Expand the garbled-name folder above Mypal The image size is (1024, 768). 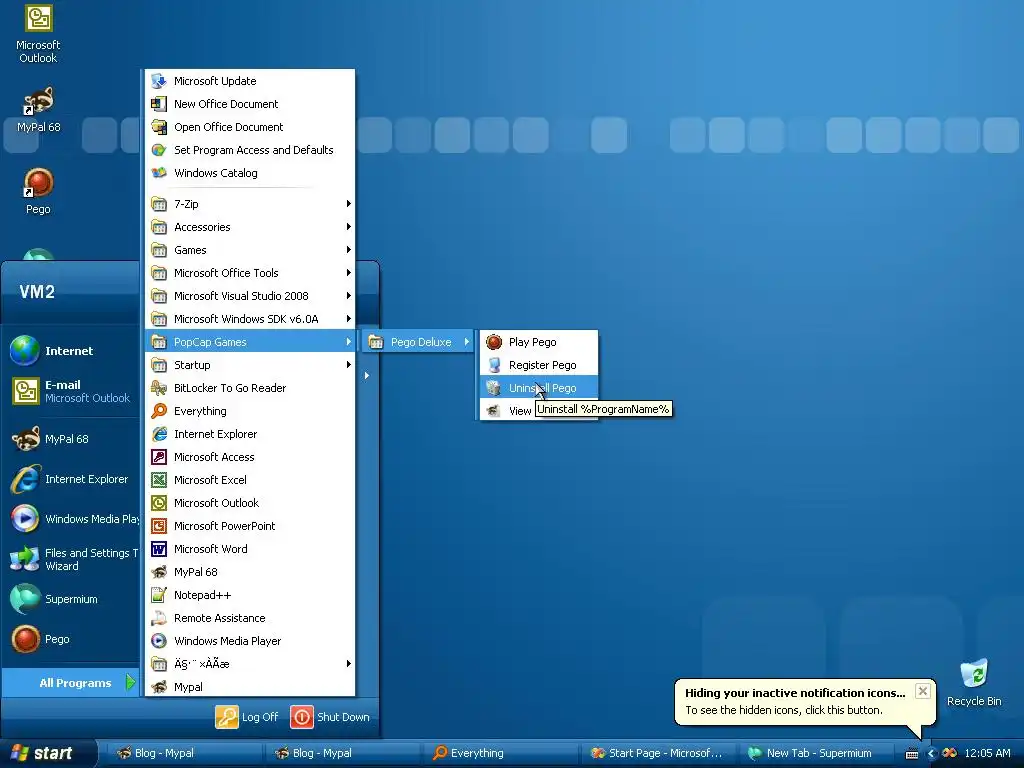(x=250, y=664)
